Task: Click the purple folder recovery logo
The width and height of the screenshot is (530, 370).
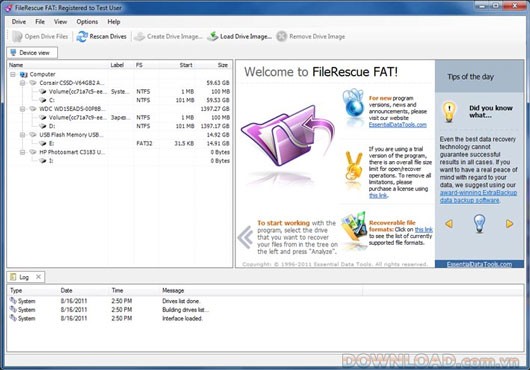Action: [287, 137]
